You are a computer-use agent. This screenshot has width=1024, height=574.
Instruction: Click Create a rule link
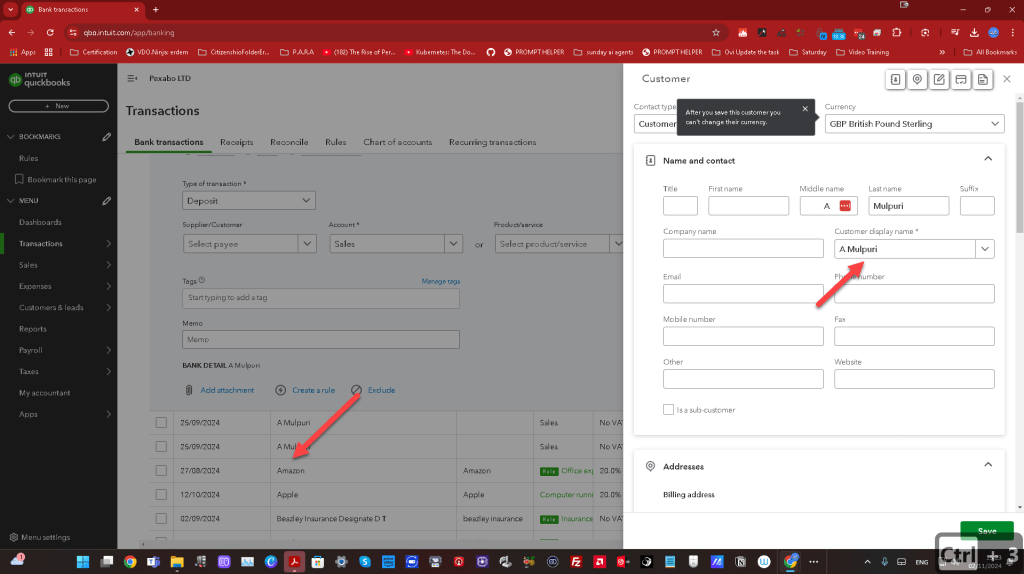point(313,390)
